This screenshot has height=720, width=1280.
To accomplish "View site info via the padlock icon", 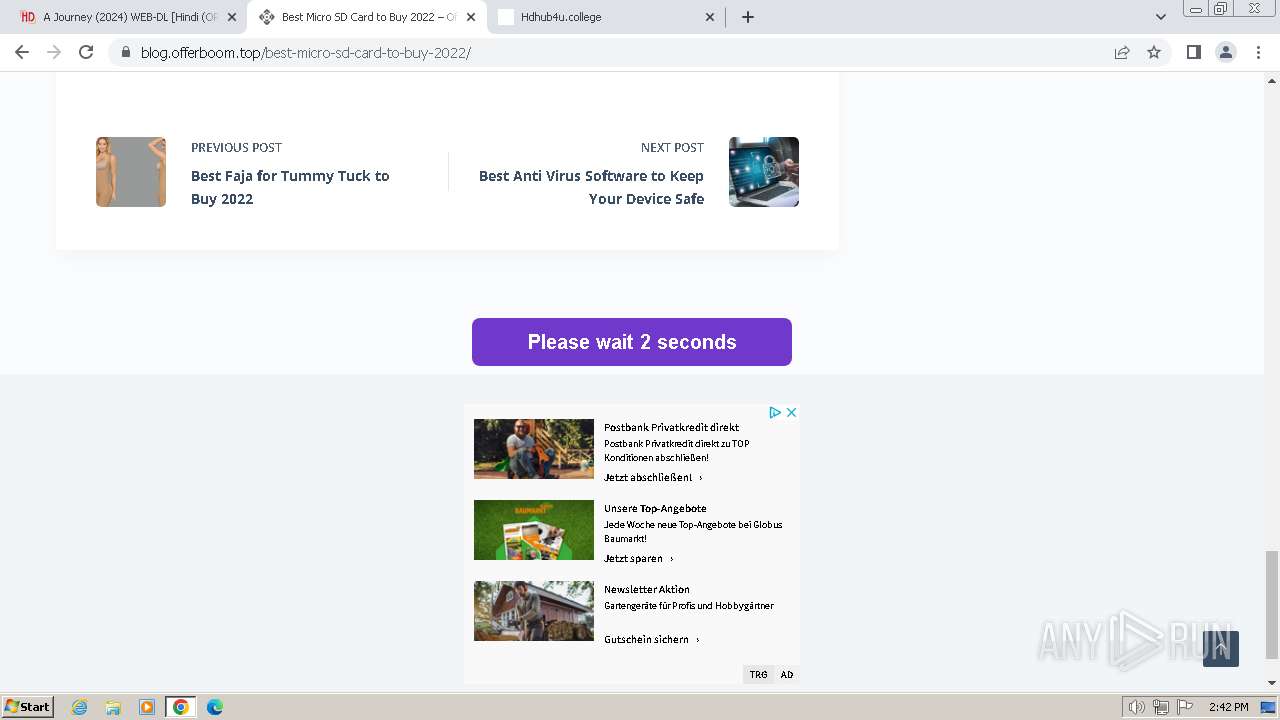I will 125,53.
